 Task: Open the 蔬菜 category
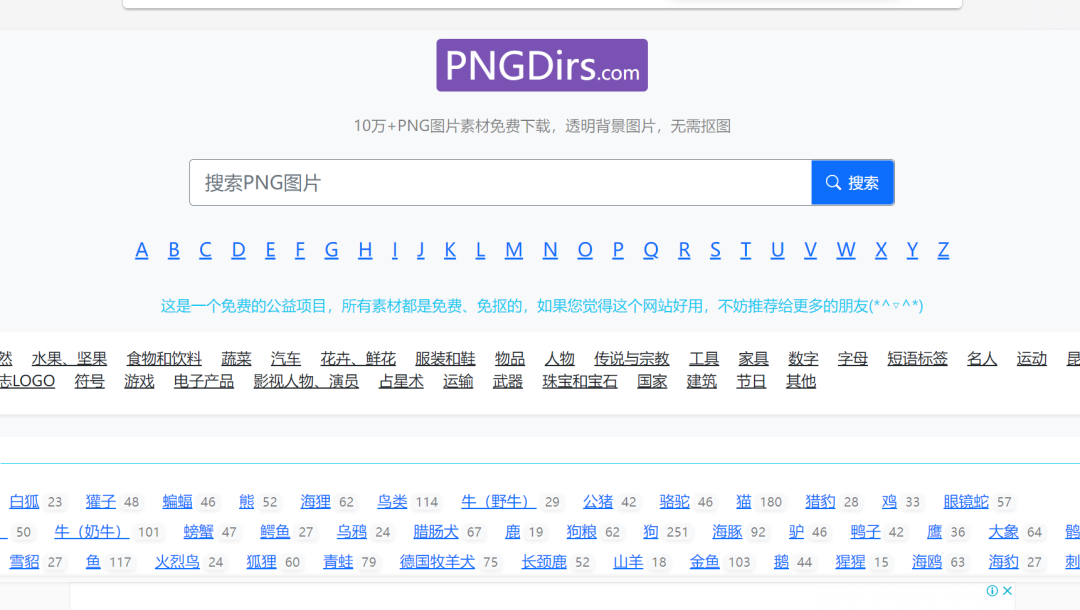236,359
